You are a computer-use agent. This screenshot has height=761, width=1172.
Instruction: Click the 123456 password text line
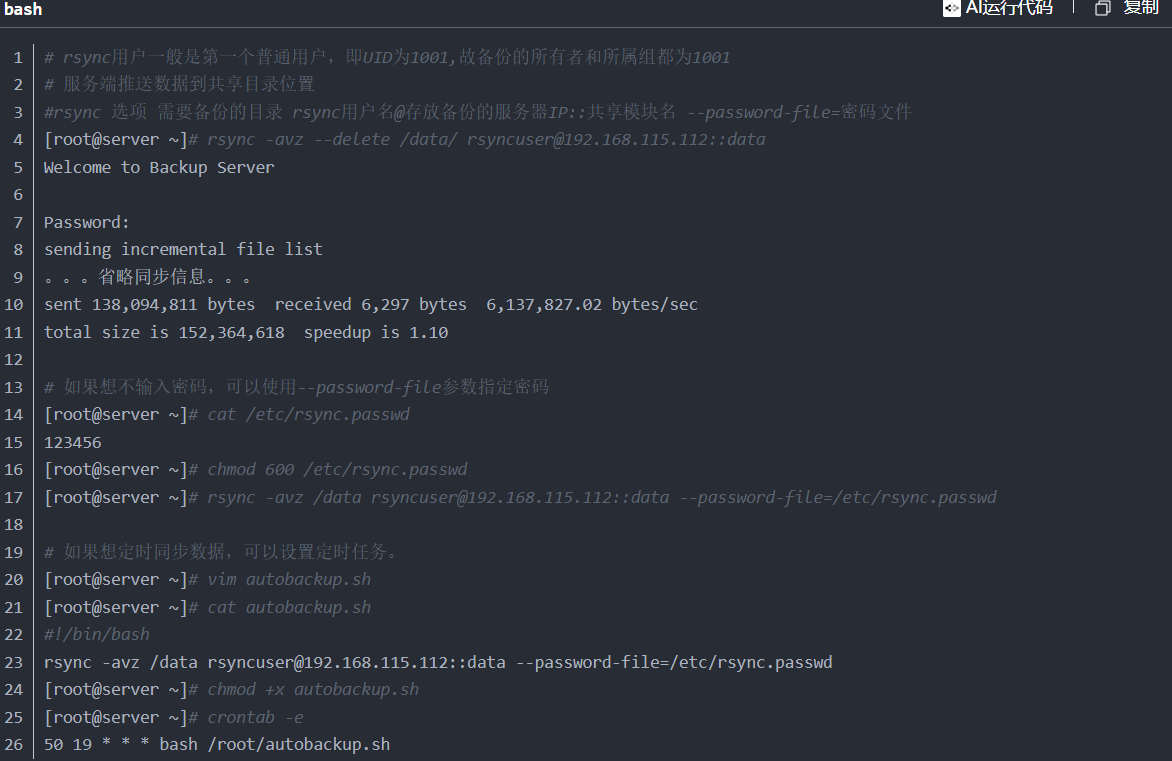pyautogui.click(x=71, y=441)
